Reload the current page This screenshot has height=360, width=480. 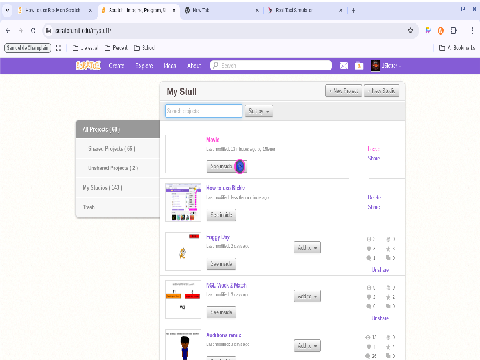[x=33, y=31]
